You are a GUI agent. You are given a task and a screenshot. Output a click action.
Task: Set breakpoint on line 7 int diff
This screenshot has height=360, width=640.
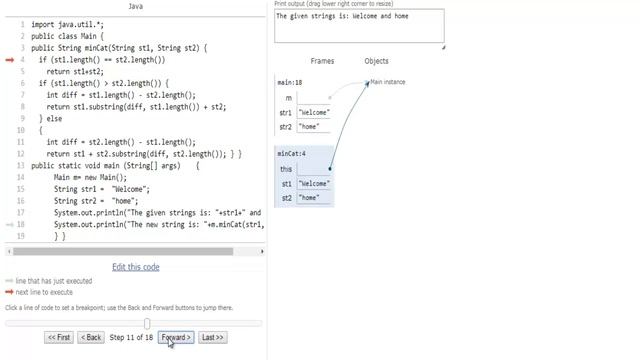point(121,95)
